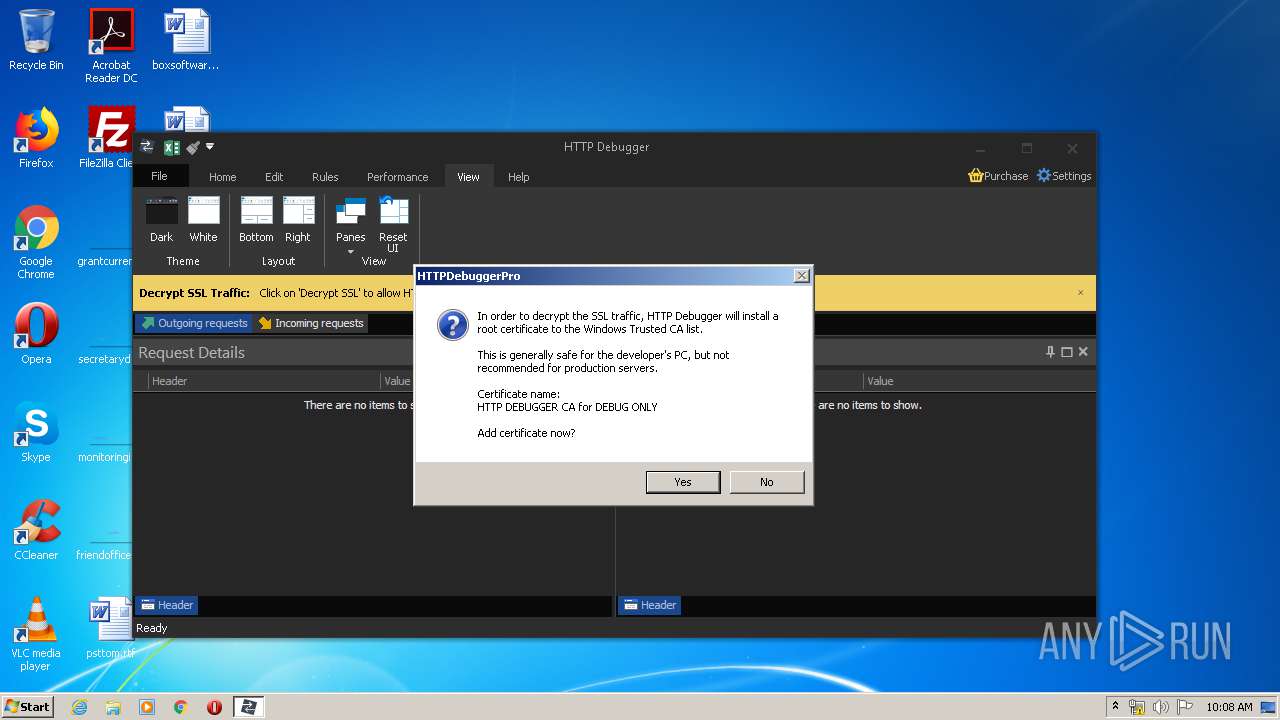Open Windows Explorer folder on taskbar
Viewport: 1280px width, 720px height.
(x=113, y=707)
